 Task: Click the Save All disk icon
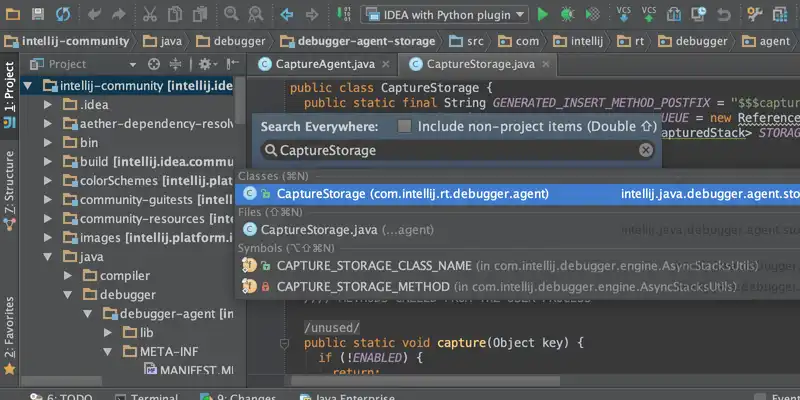pos(37,14)
